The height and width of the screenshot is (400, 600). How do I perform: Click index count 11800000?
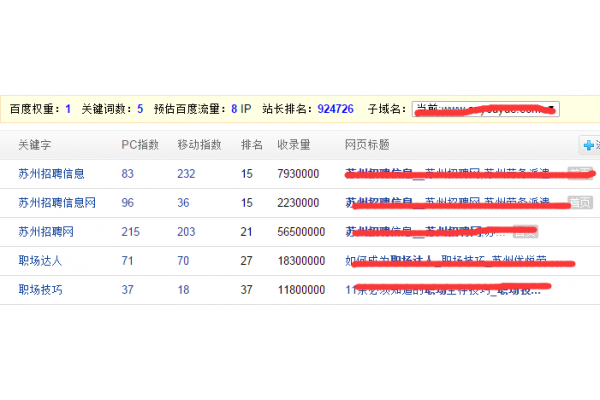(x=302, y=290)
